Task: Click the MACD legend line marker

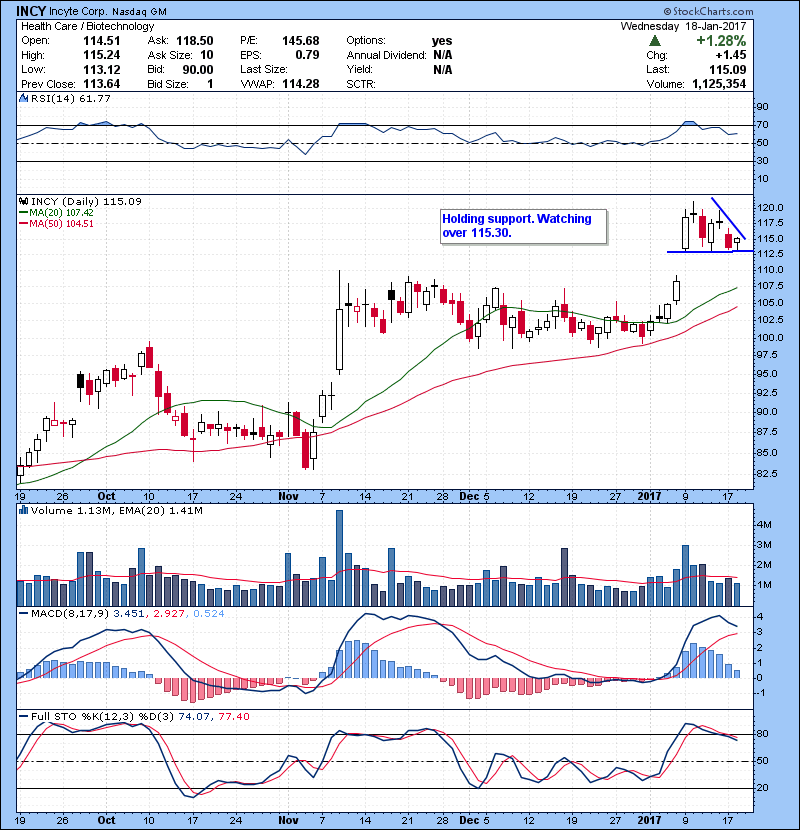Action: [x=23, y=614]
